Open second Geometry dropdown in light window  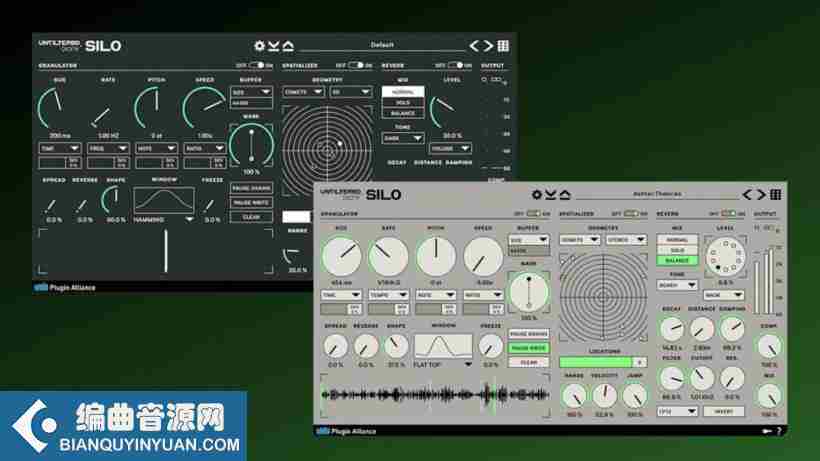627,240
